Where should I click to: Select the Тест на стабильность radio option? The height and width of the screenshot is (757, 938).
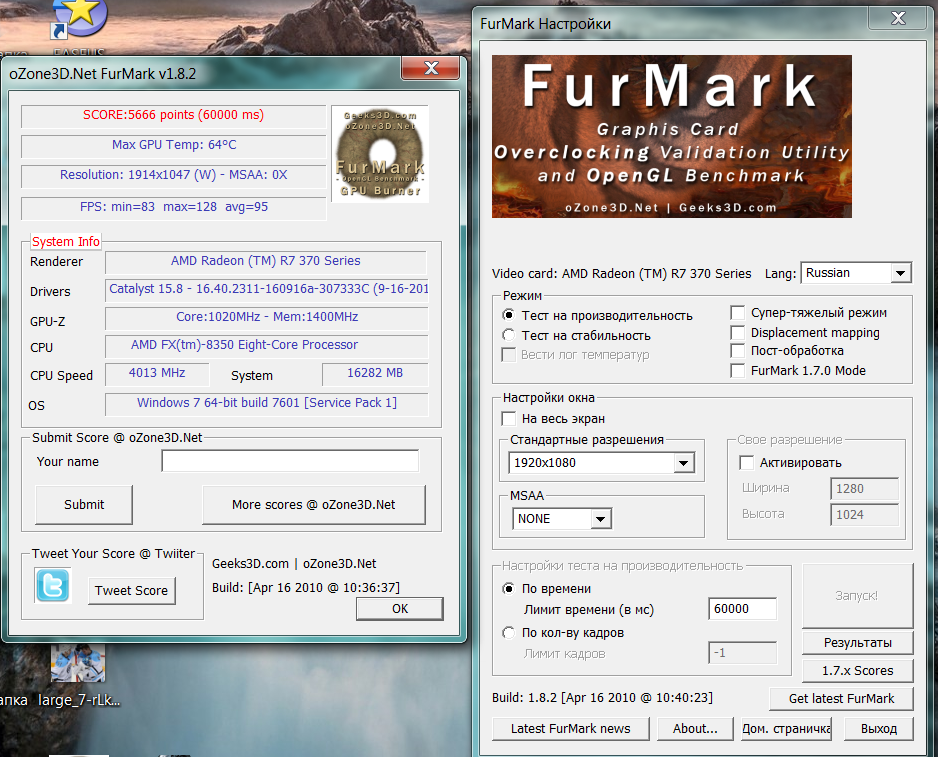coord(509,336)
